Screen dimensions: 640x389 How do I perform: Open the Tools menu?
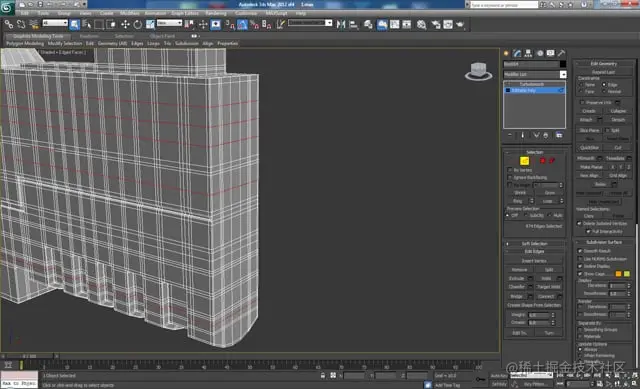click(43, 13)
